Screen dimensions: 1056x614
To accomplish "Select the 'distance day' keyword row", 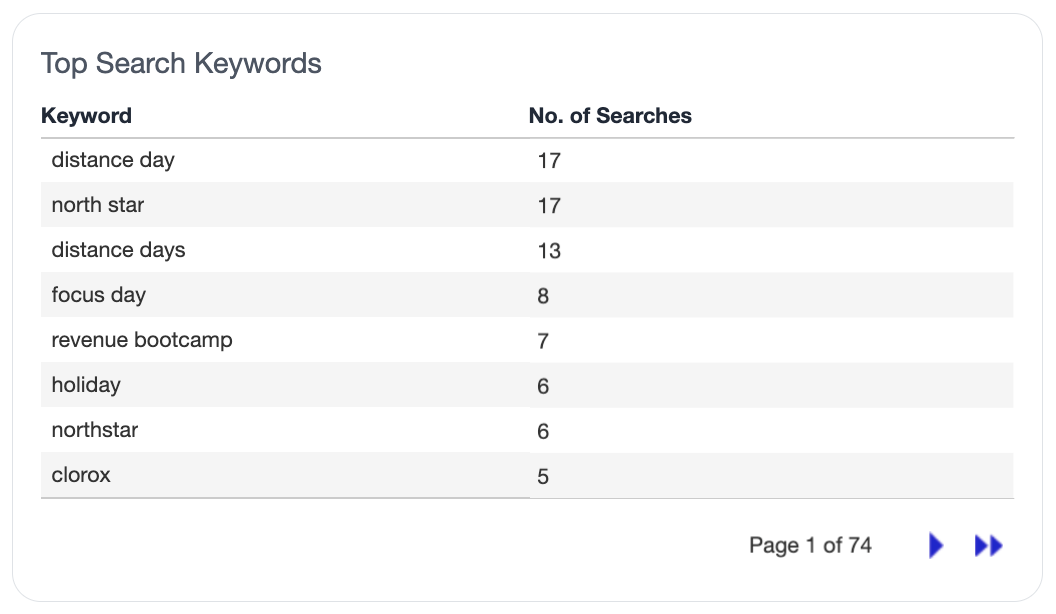I will [527, 160].
